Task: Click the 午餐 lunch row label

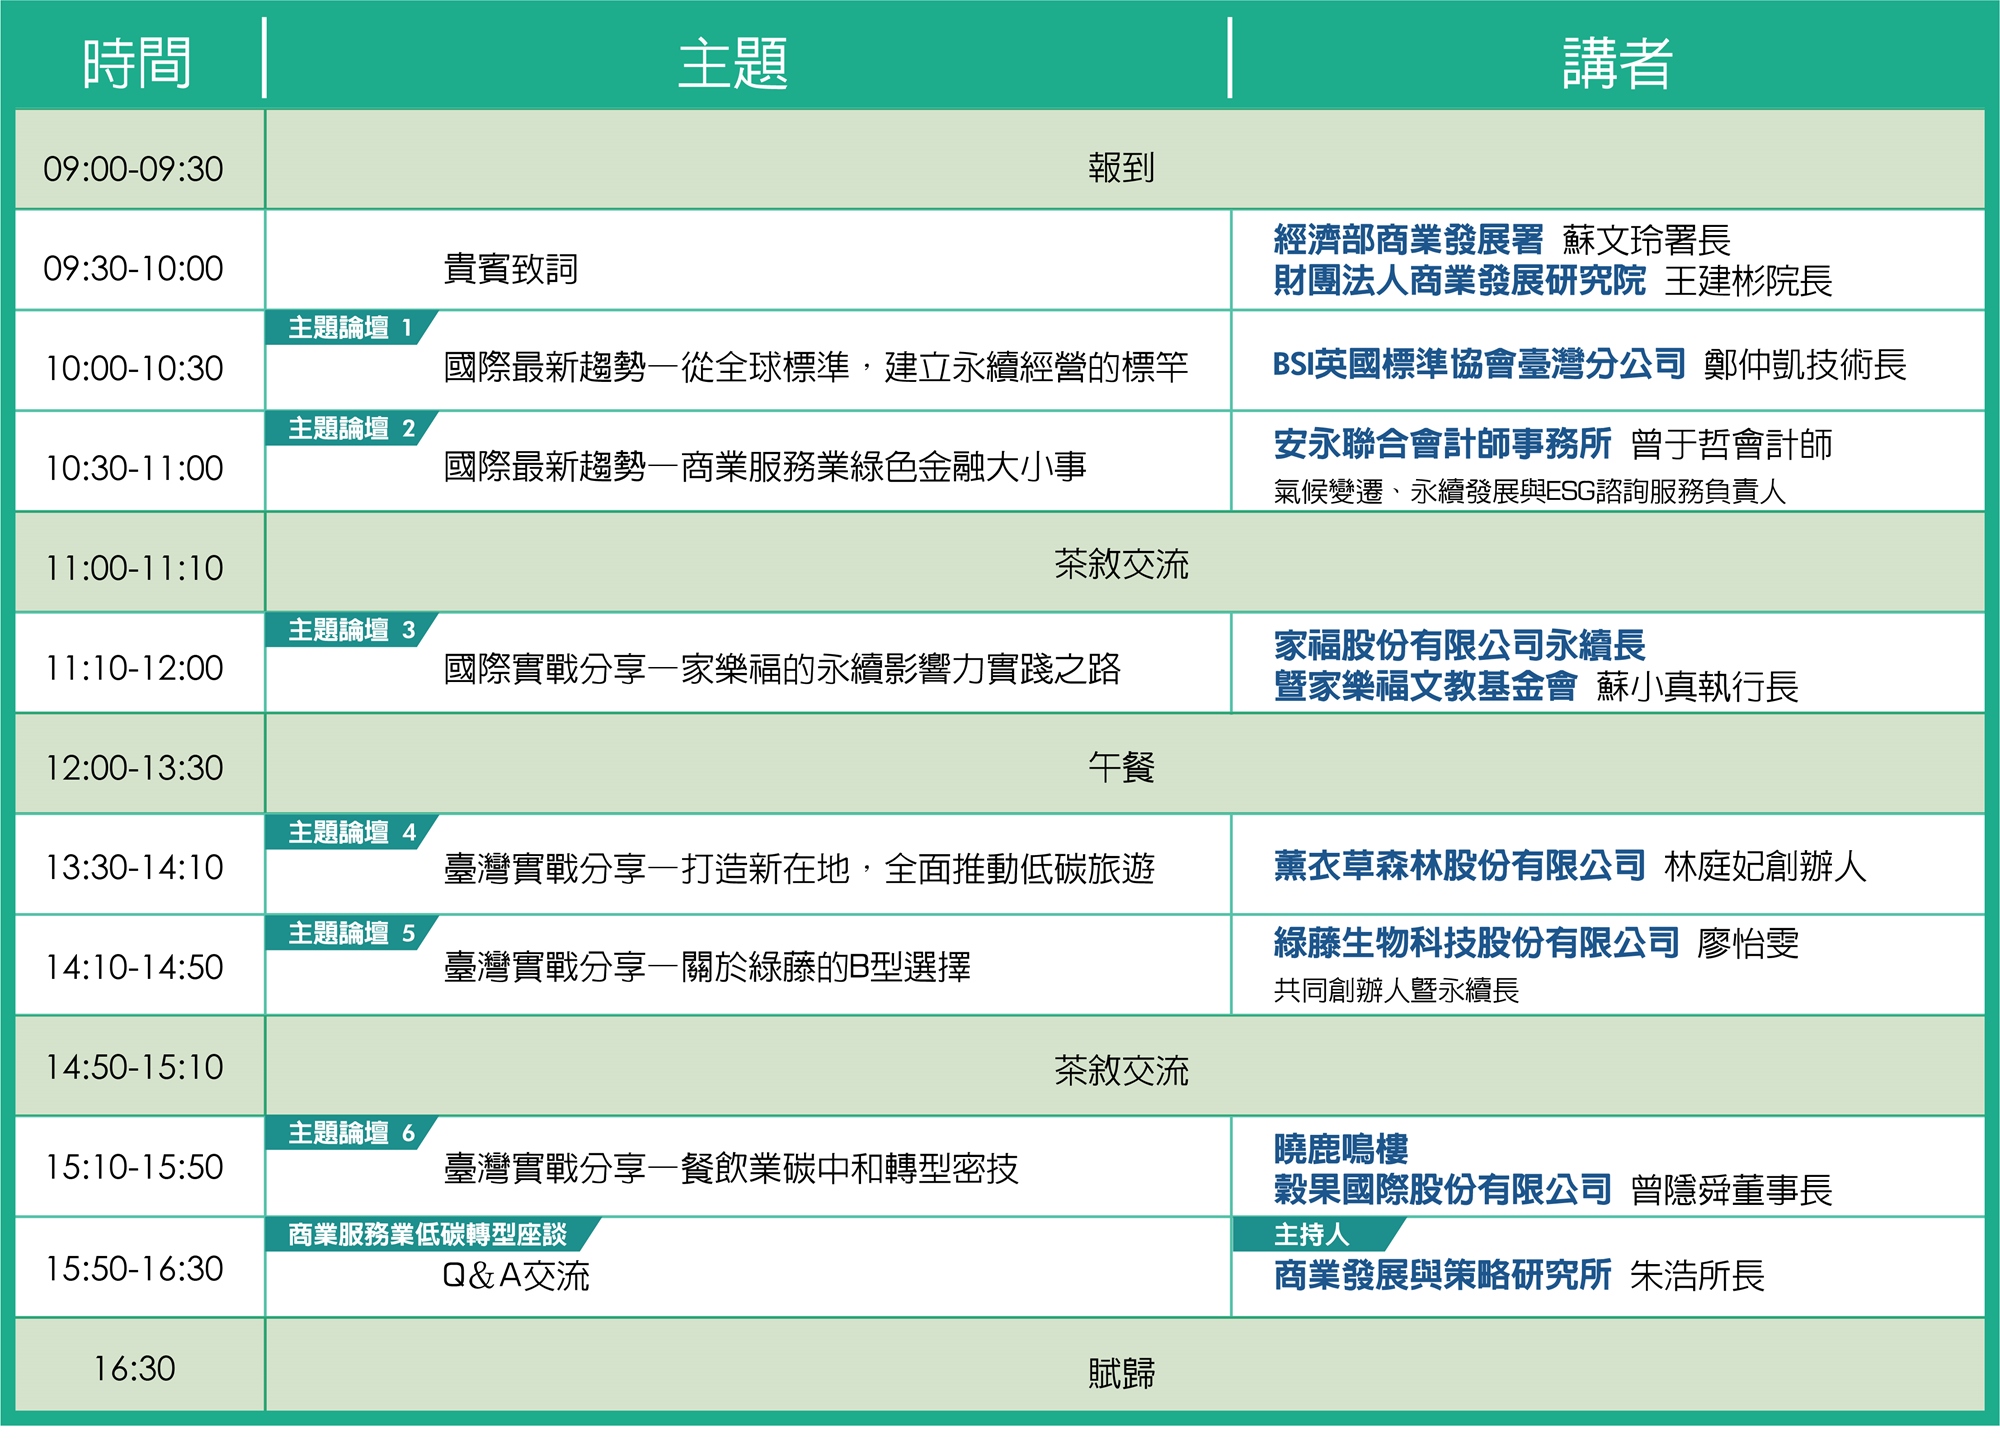Action: coord(1121,768)
